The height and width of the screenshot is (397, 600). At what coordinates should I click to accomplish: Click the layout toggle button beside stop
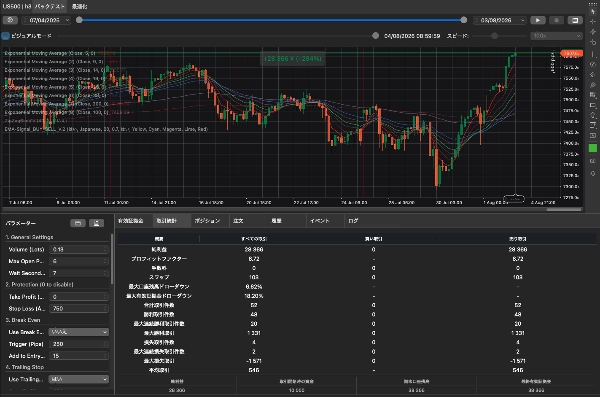coord(575,20)
